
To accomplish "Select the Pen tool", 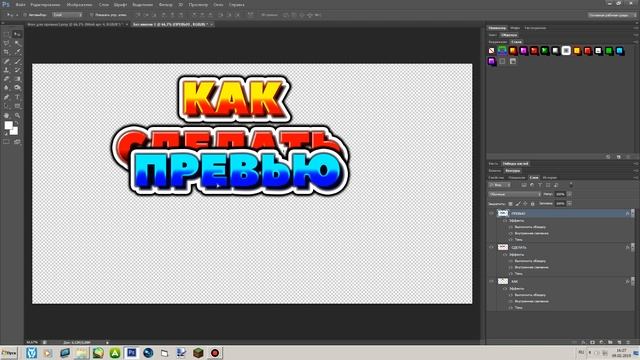I will point(7,97).
